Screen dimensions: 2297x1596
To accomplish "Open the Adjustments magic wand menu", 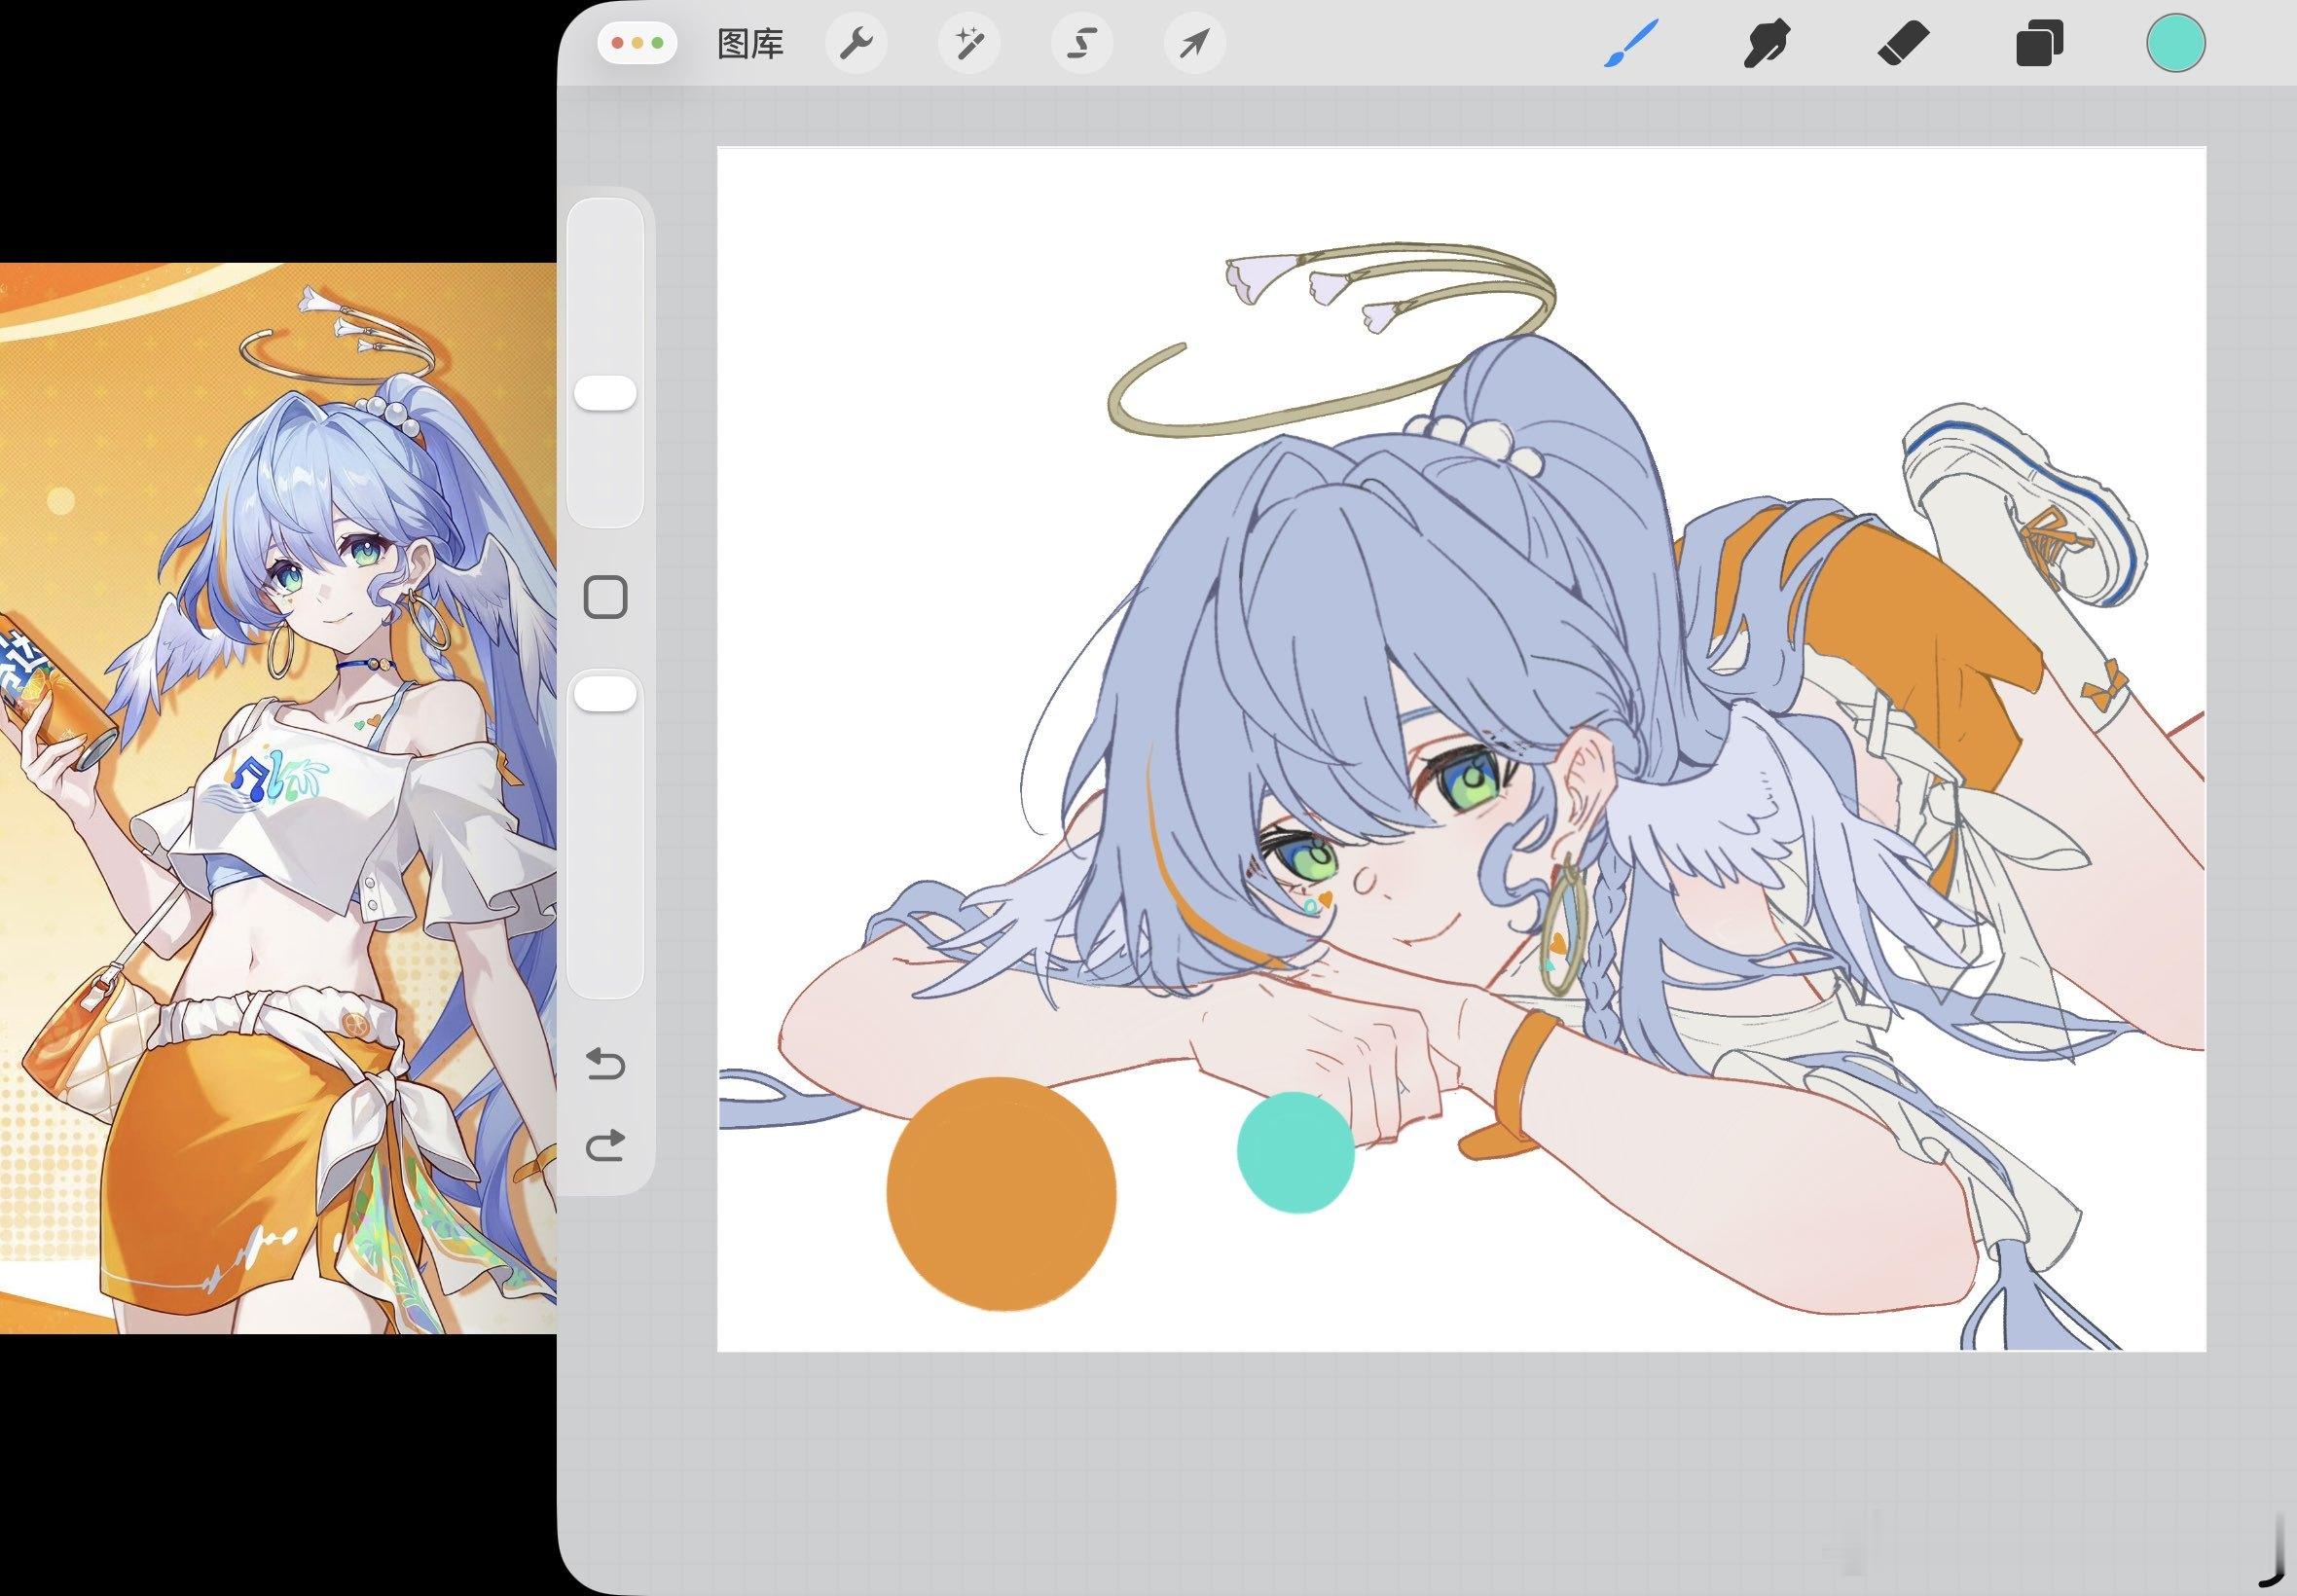I will tap(969, 44).
